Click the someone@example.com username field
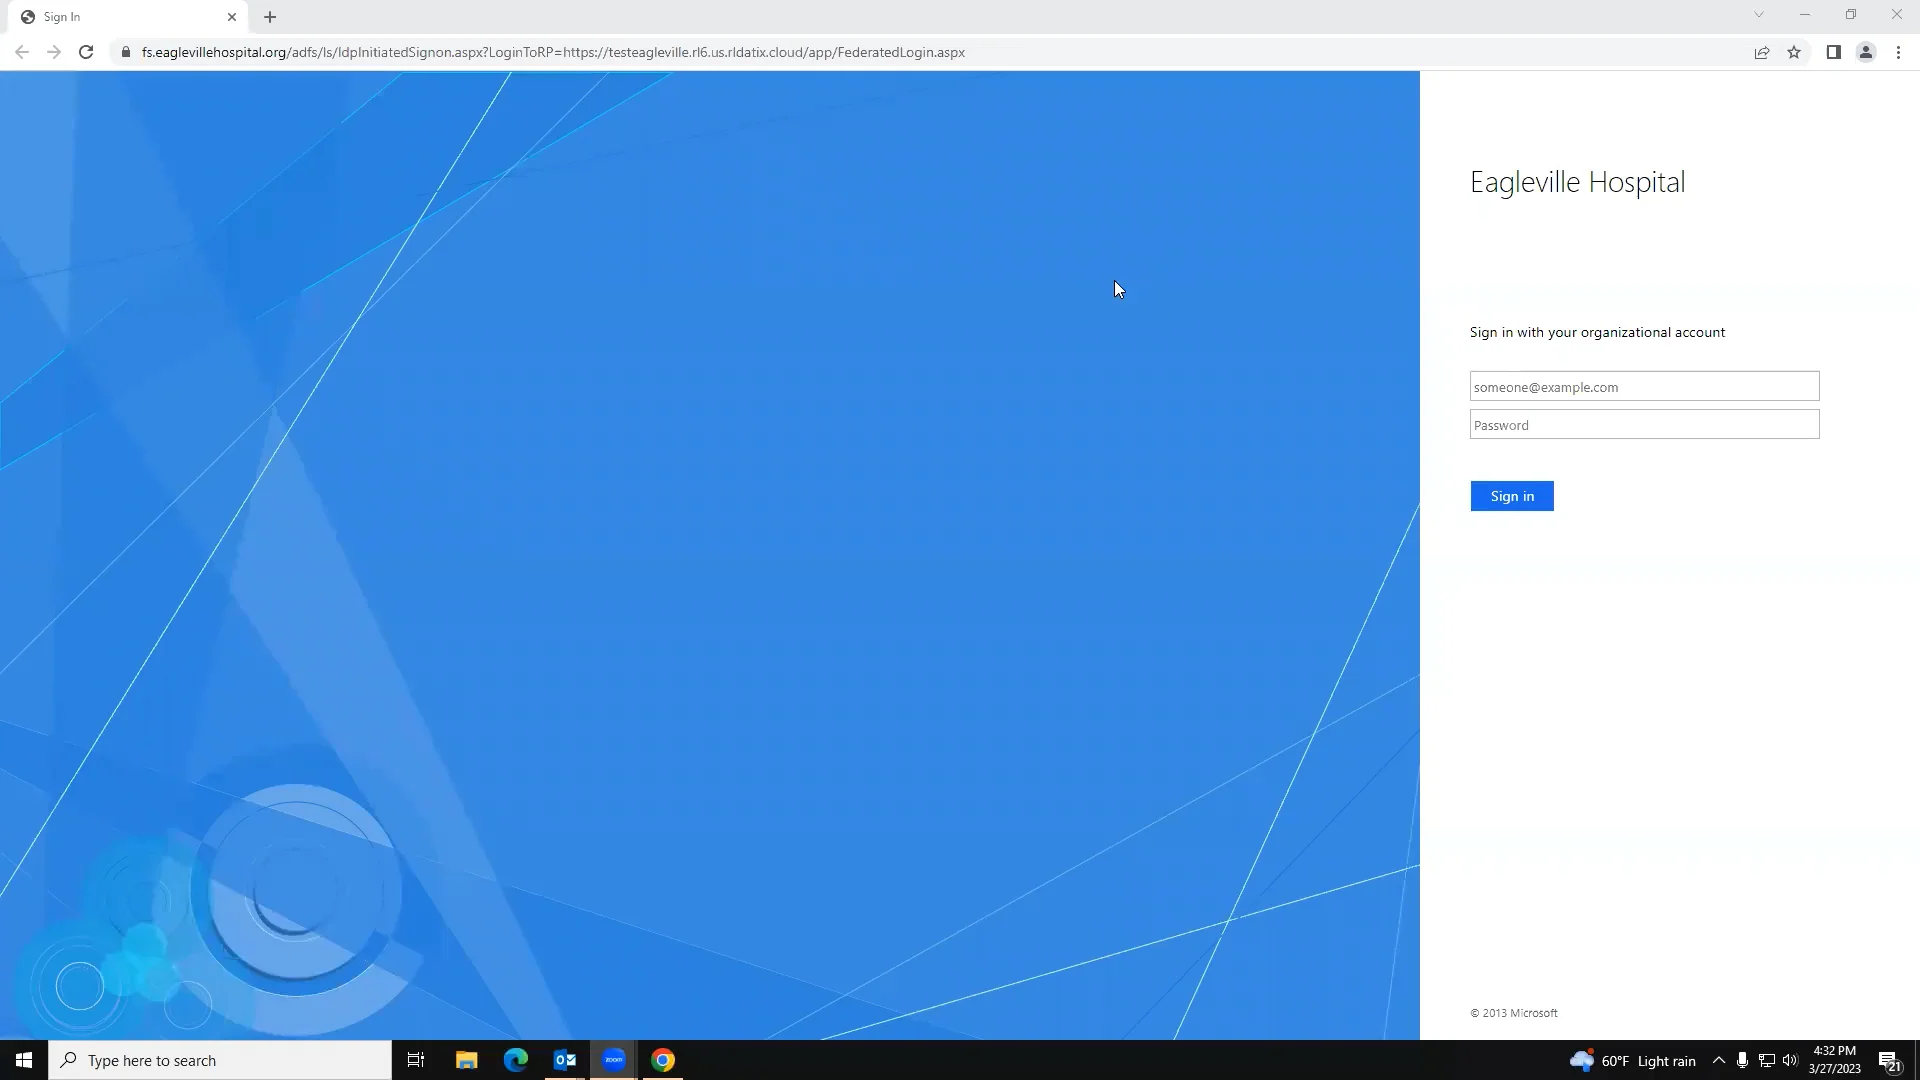The height and width of the screenshot is (1080, 1920). click(1644, 387)
